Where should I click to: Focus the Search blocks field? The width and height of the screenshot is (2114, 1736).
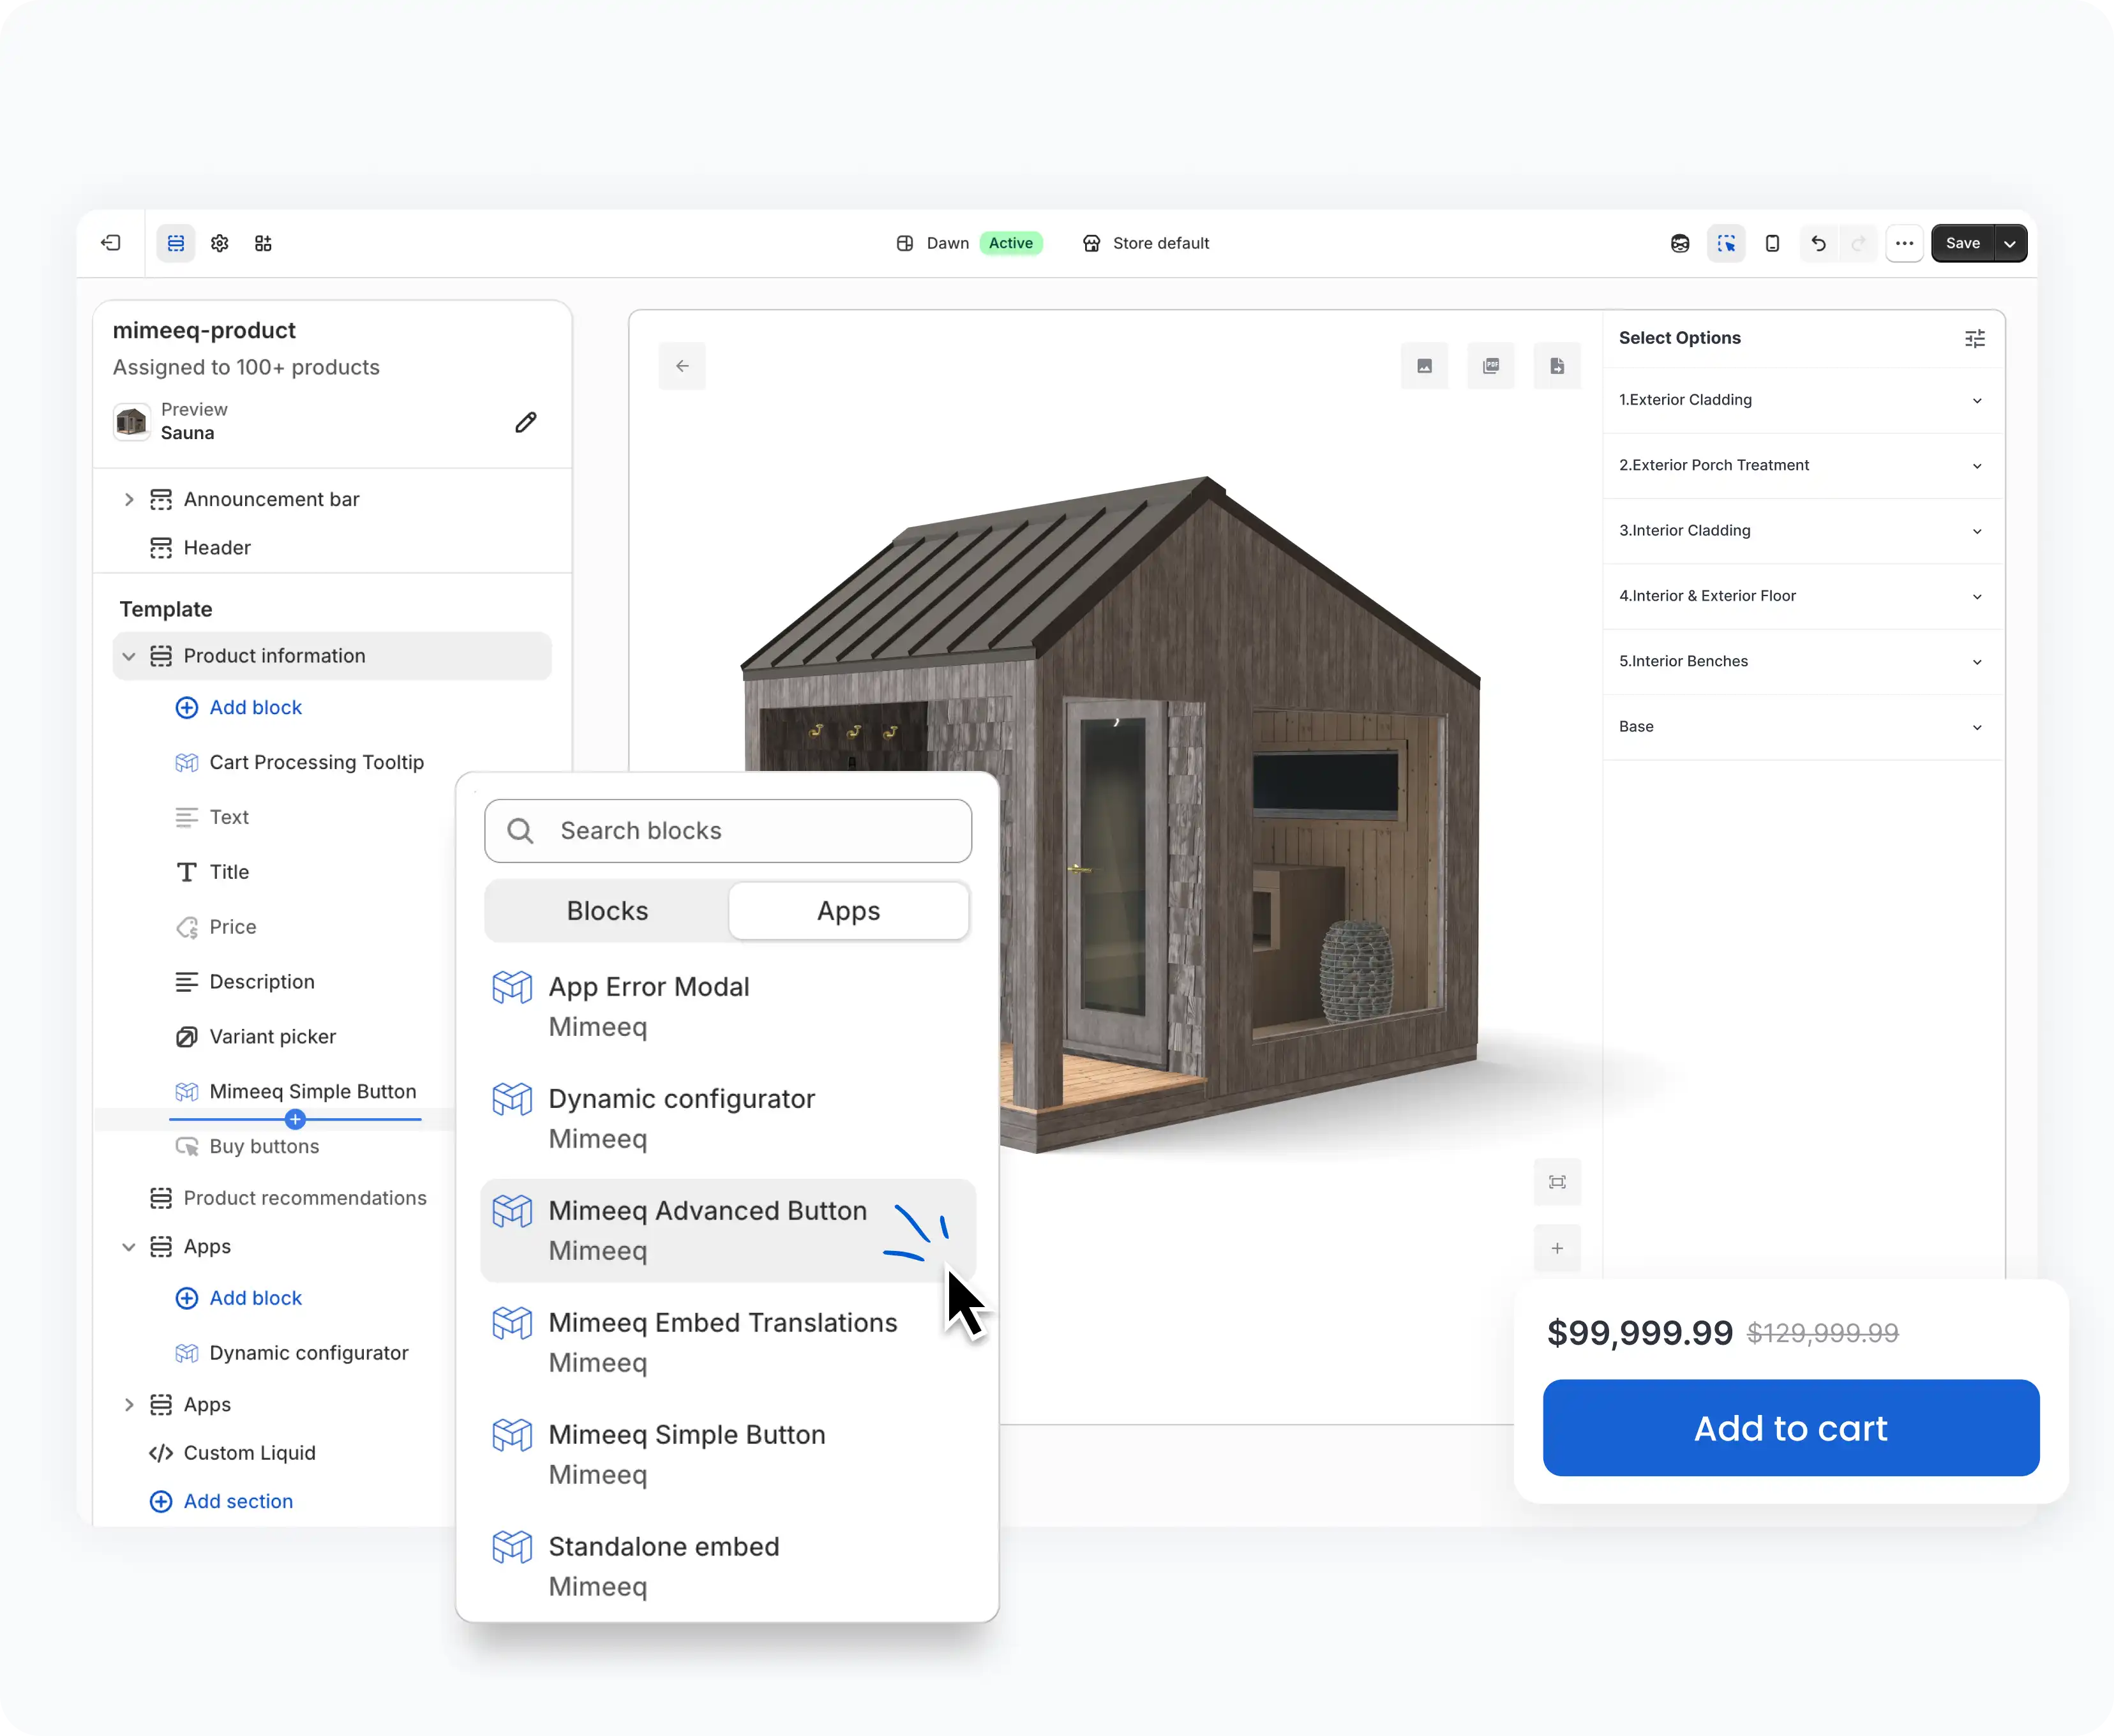(x=728, y=831)
